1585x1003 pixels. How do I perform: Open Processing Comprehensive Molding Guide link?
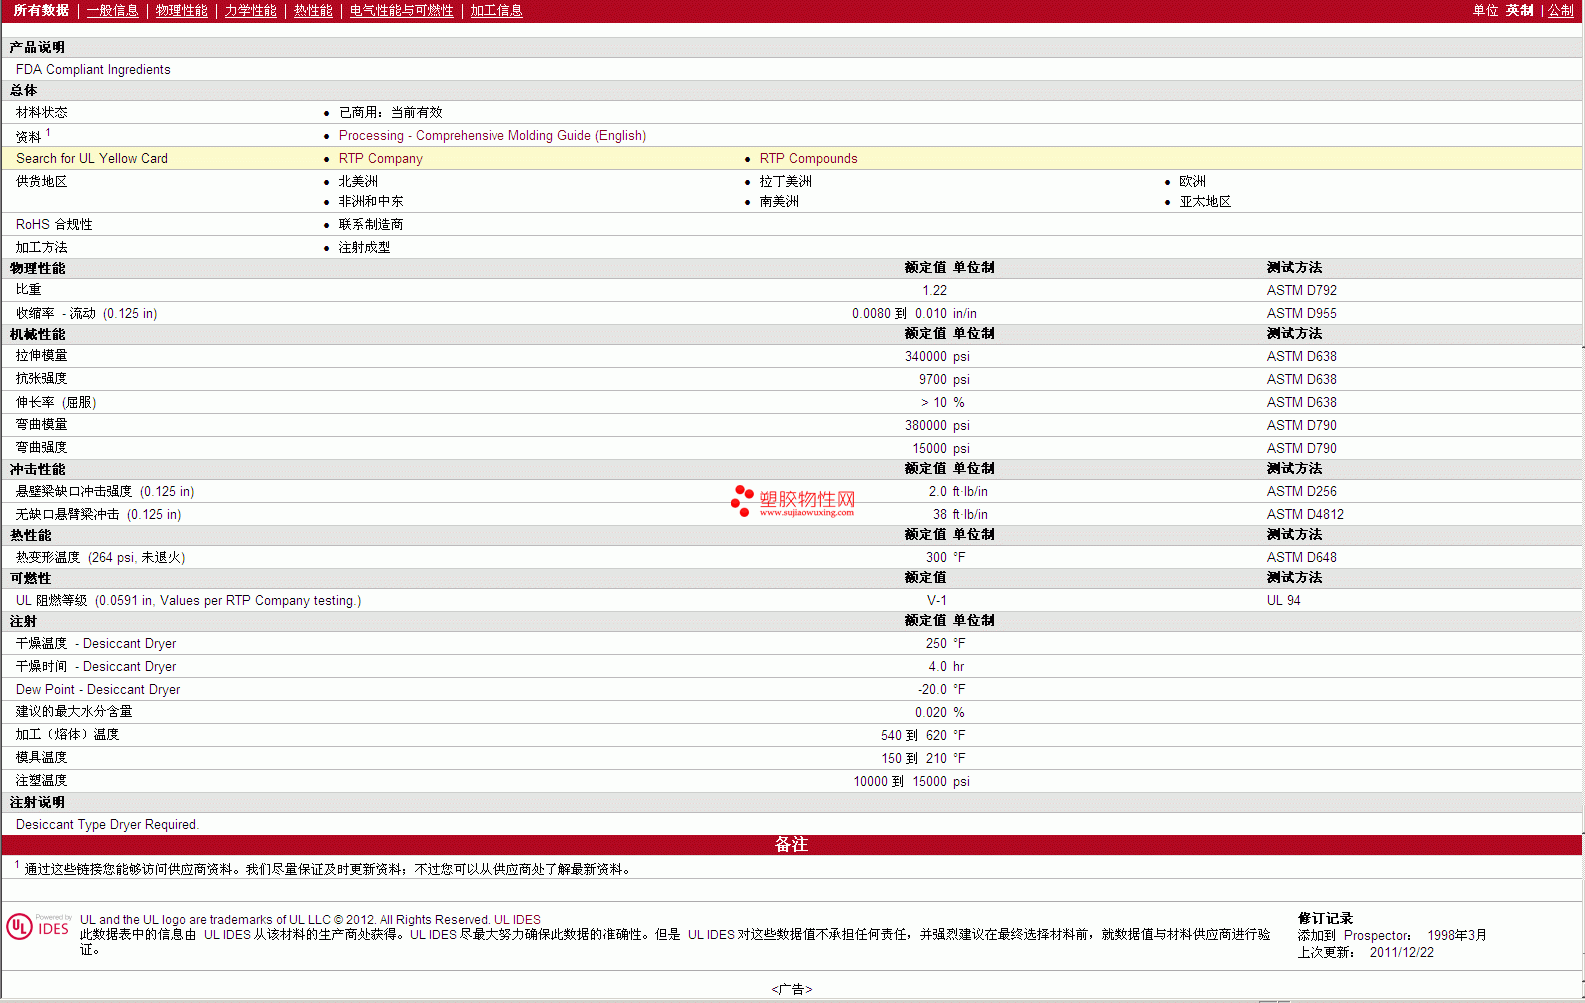tap(492, 136)
